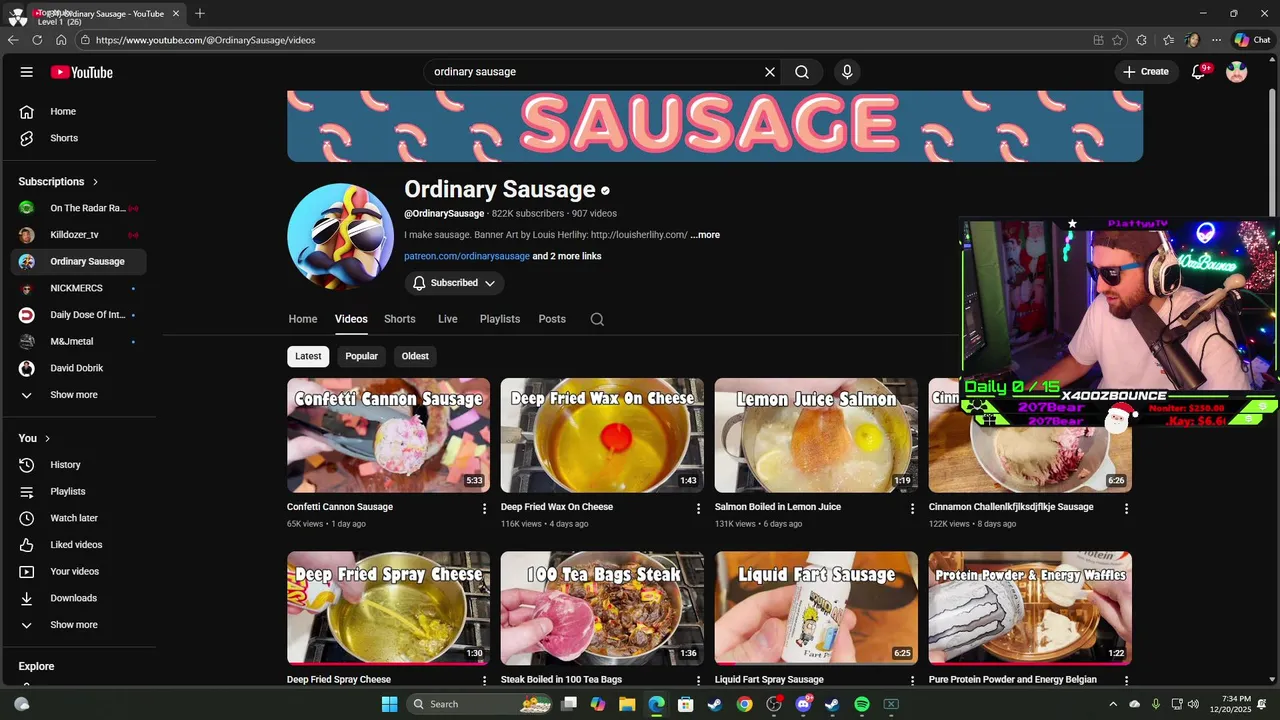1280x720 pixels.
Task: Click the Ordinary Sausage channel avatar
Action: pos(340,236)
